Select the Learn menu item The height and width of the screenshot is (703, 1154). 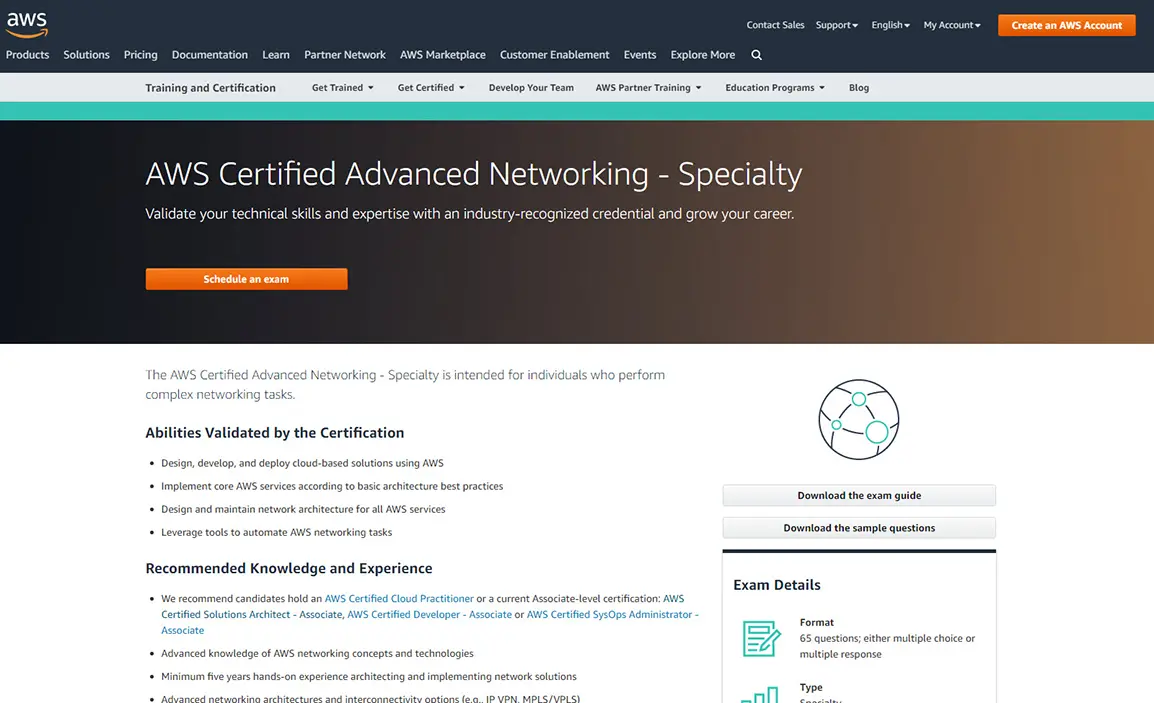coord(276,55)
